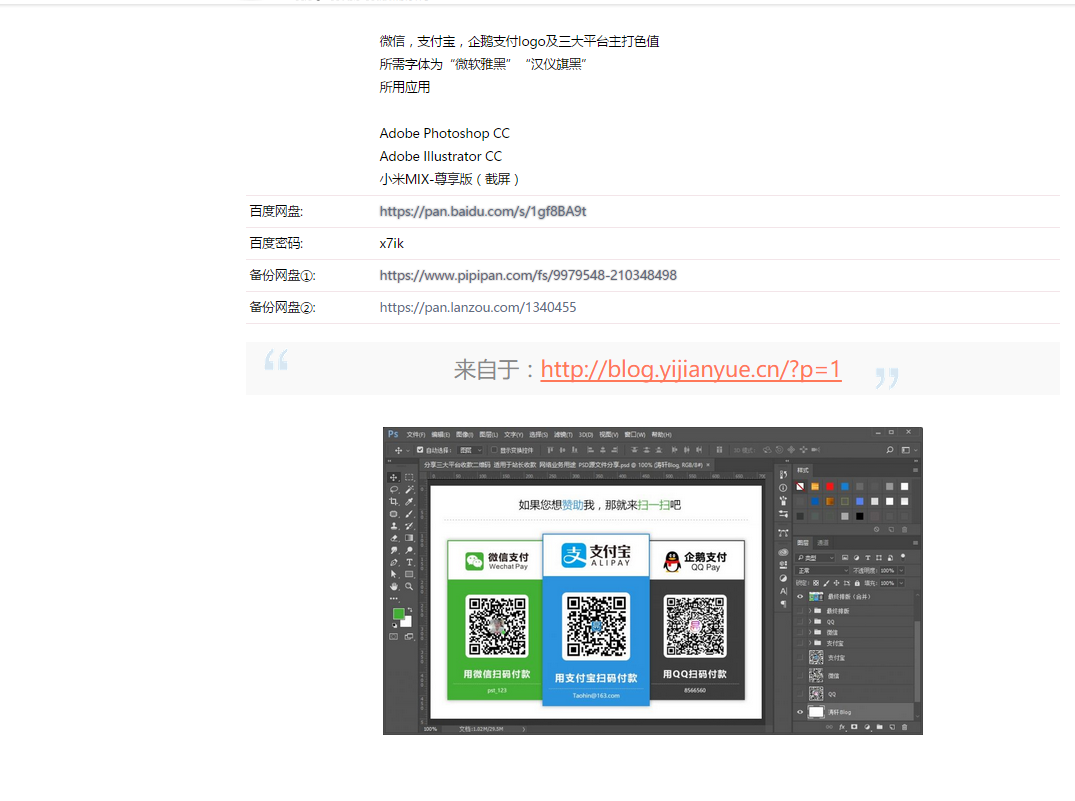The image size is (1075, 801).
Task: Open the pan.baidu.com download link
Action: [483, 211]
